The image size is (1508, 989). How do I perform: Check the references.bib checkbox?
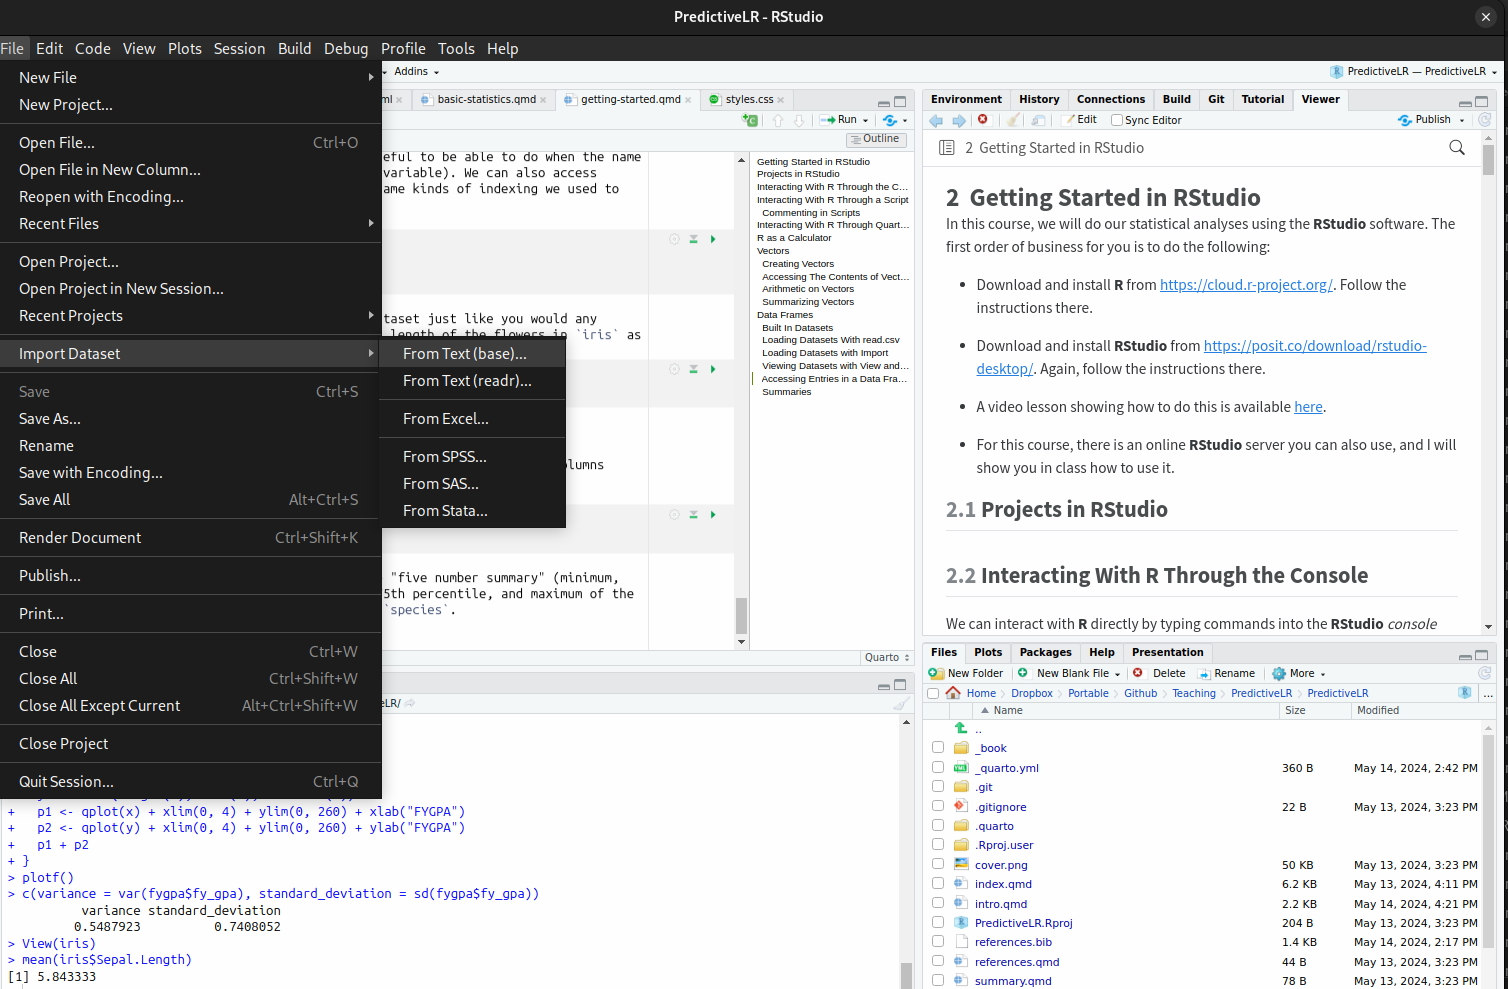938,942
